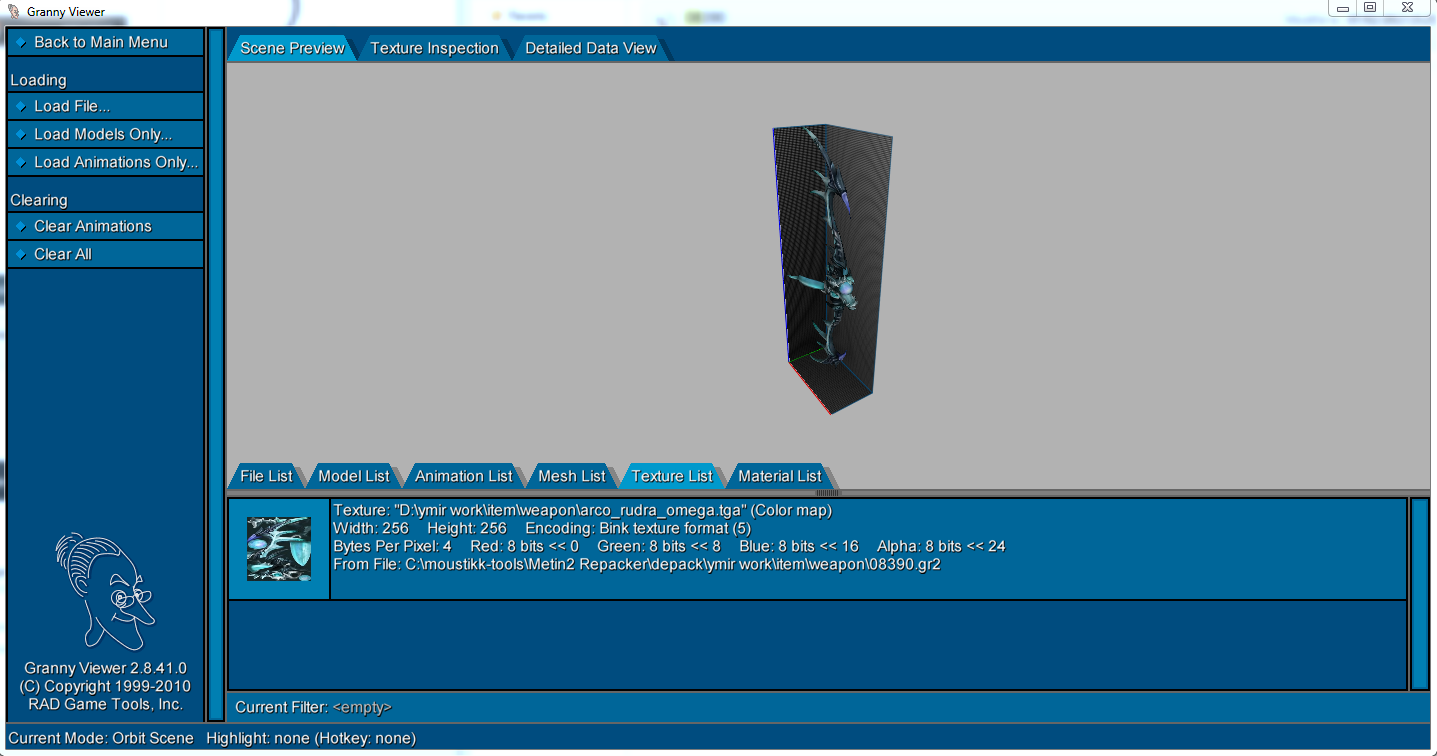Show the Animation List tab
The width and height of the screenshot is (1437, 756).
click(x=464, y=476)
